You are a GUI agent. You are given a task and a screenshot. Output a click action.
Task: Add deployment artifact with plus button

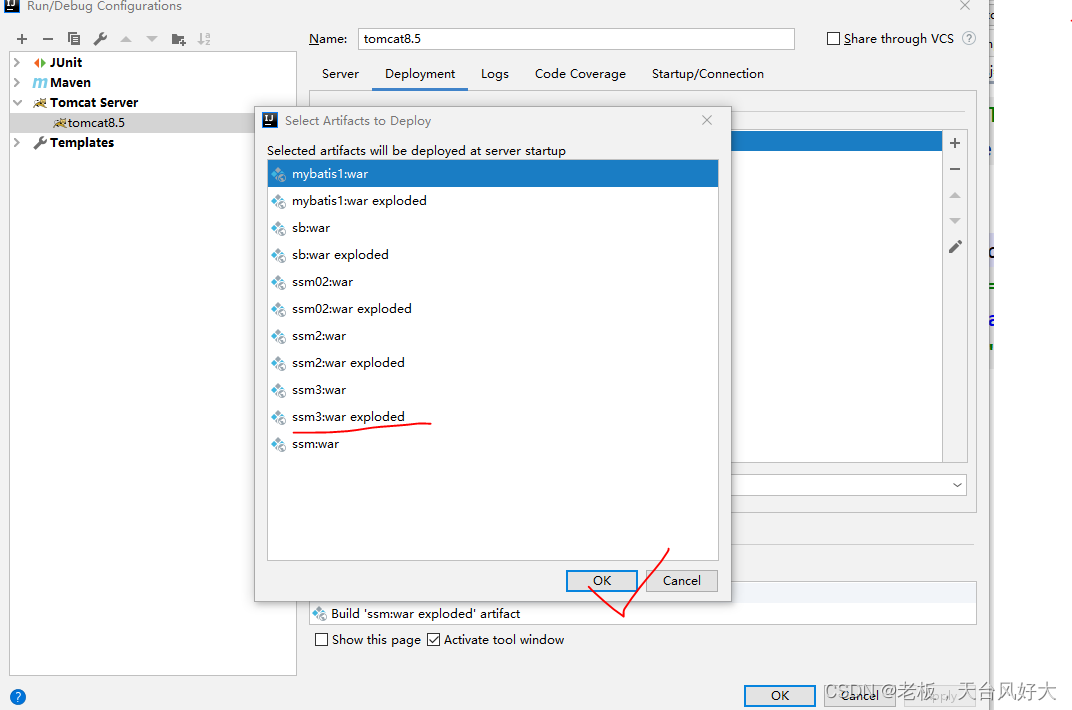[955, 143]
